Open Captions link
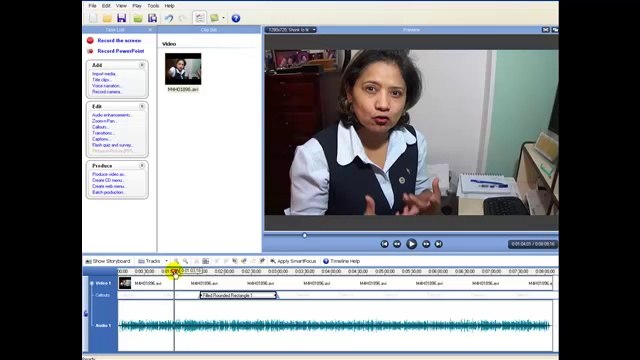 tap(101, 139)
